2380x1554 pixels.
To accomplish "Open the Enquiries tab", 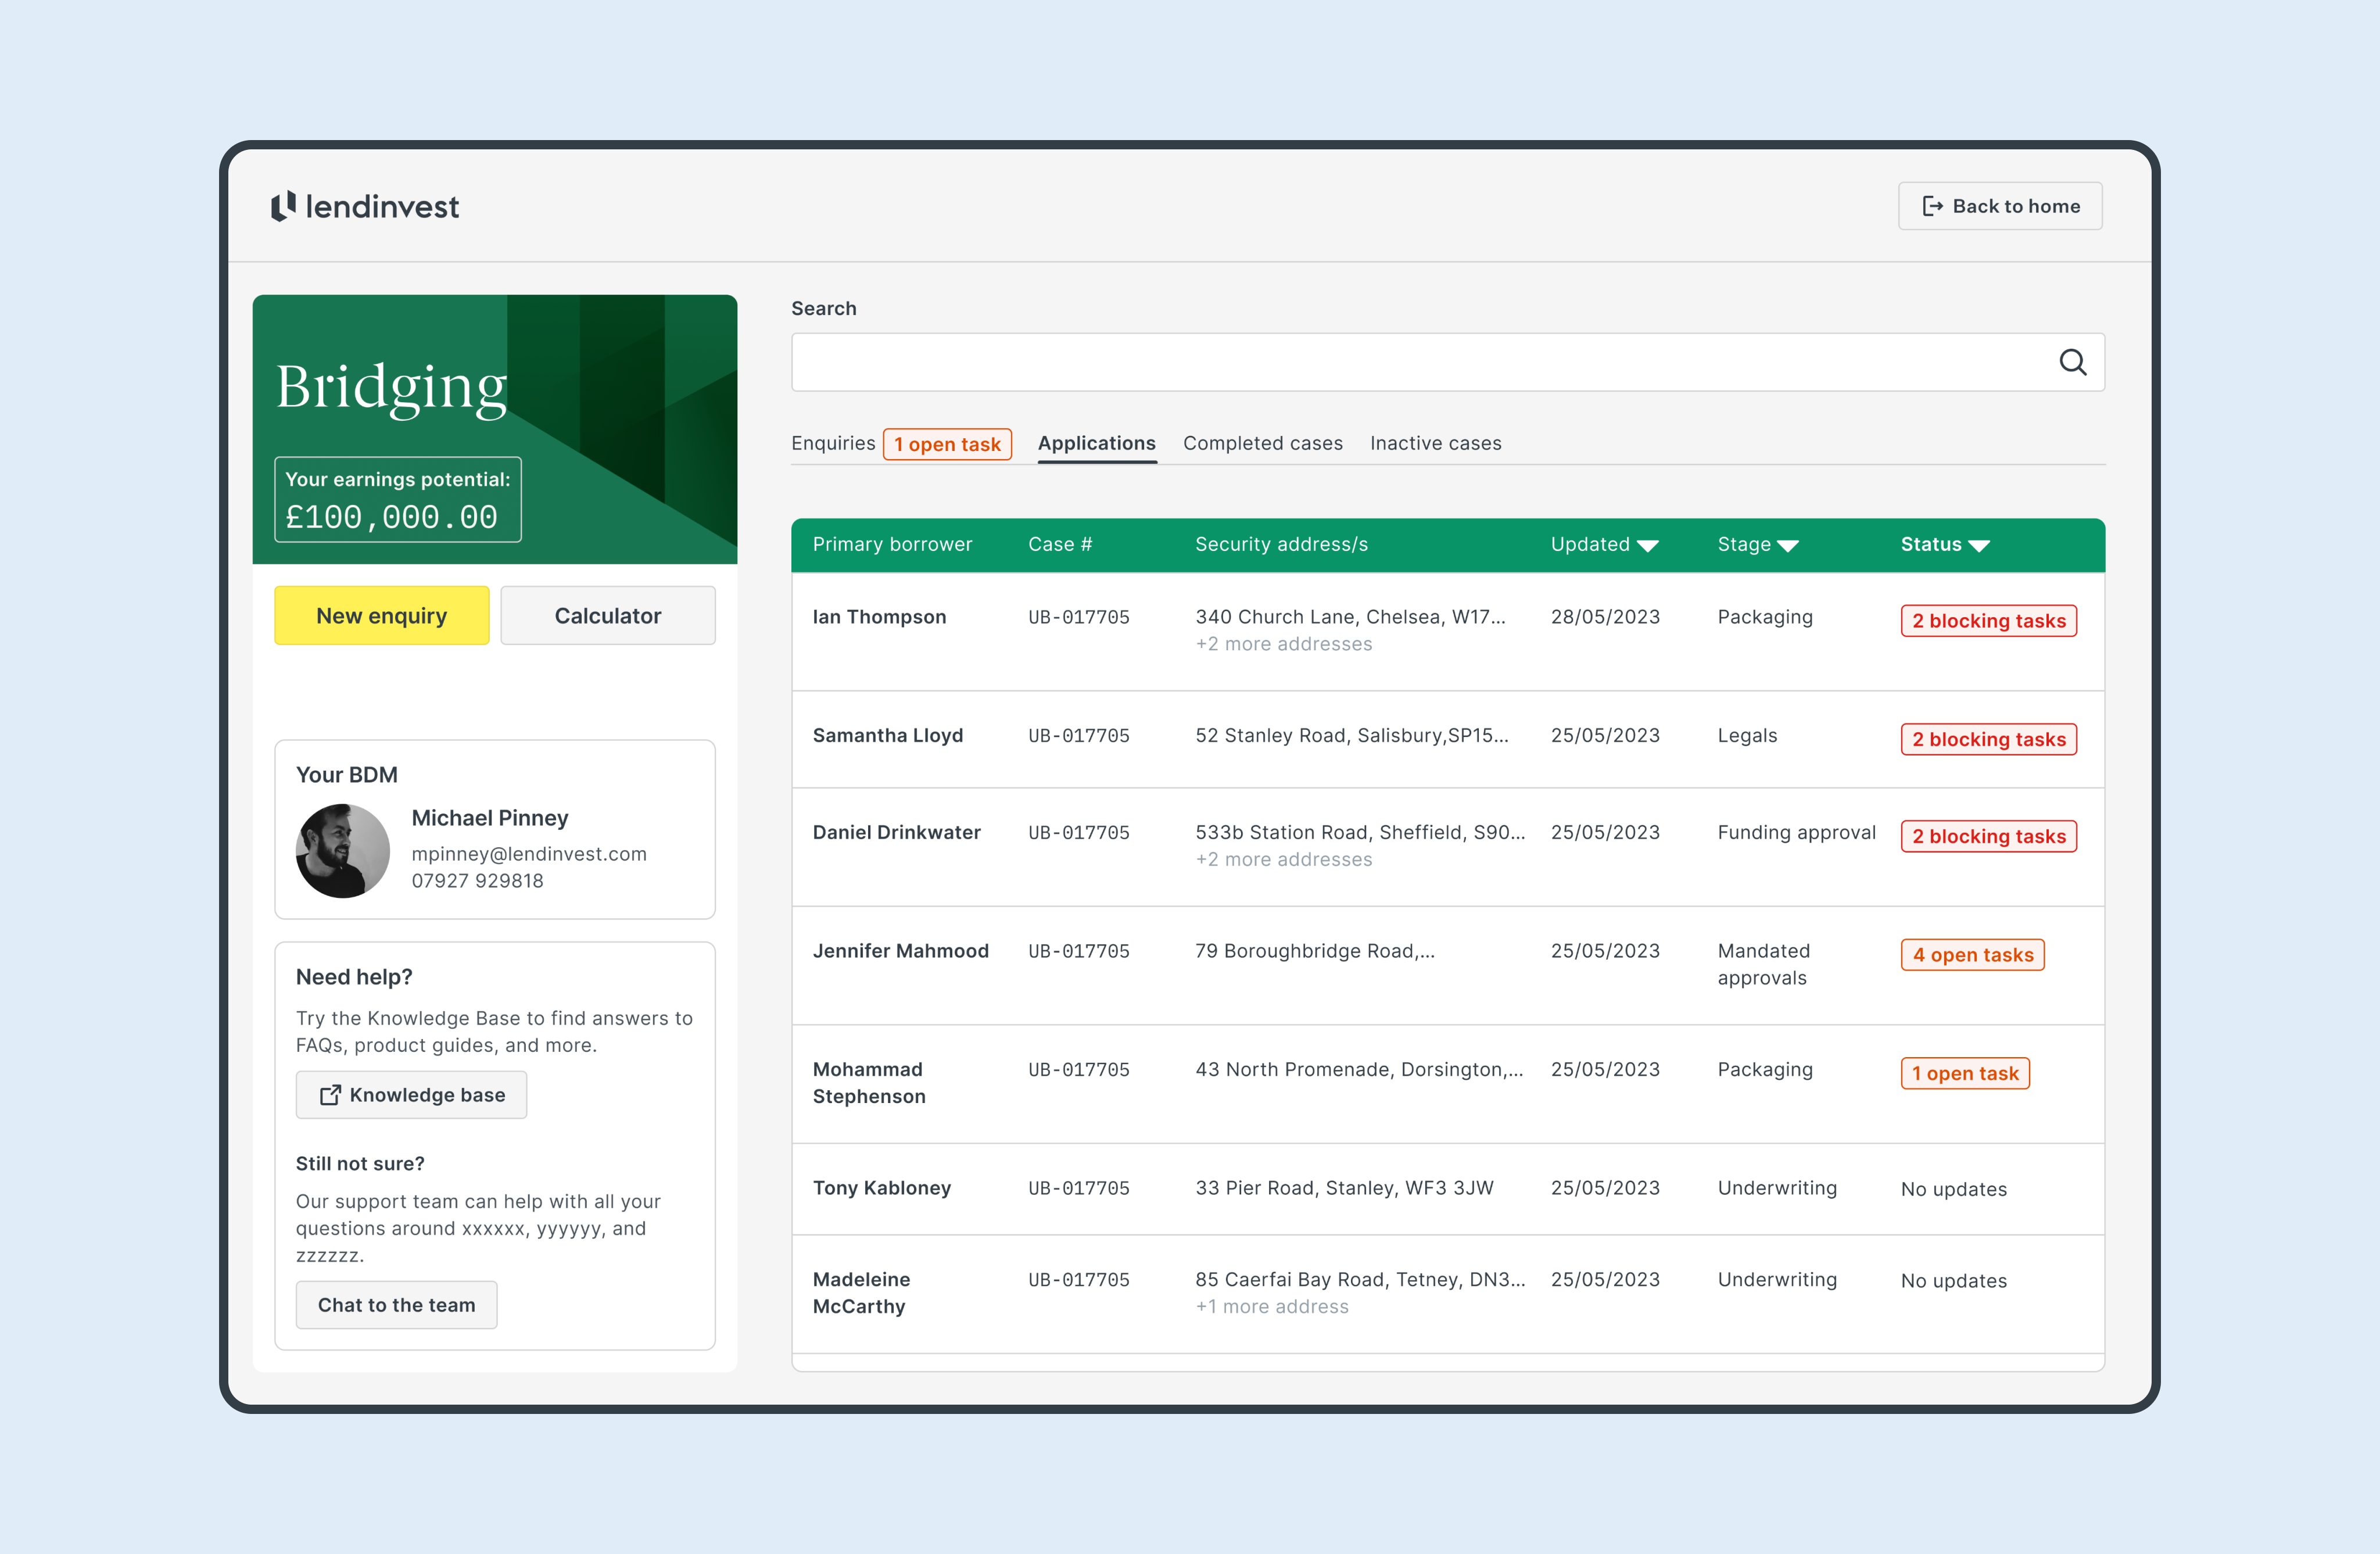I will coord(833,443).
